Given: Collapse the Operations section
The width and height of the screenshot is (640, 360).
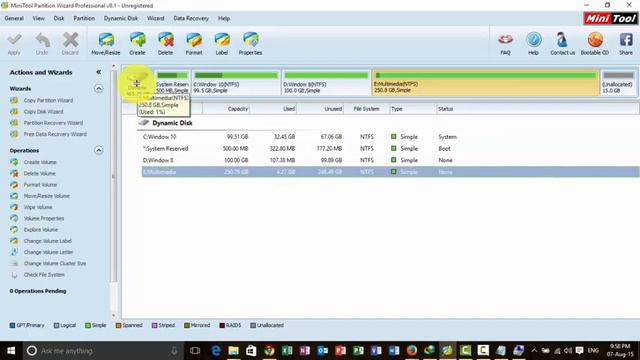Looking at the screenshot, I should click(x=98, y=150).
